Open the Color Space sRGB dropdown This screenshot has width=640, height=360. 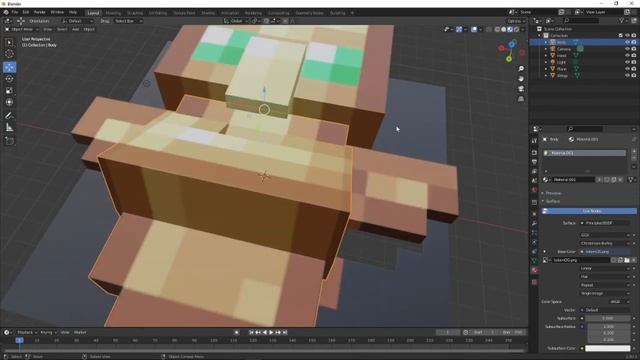620,302
